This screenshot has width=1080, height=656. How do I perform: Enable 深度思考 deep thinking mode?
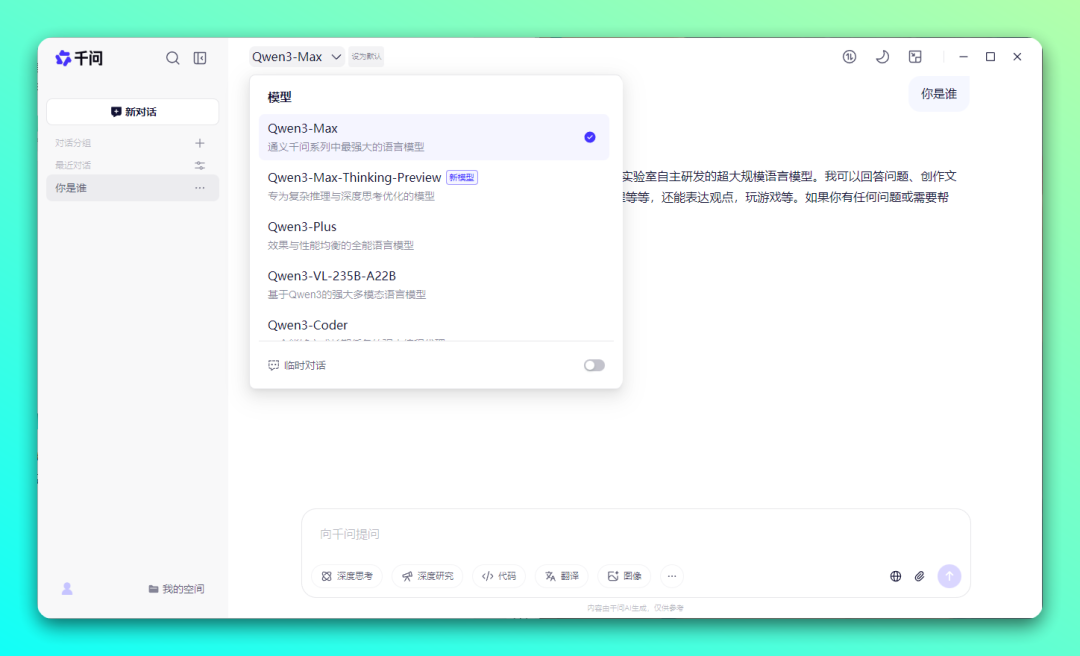[346, 576]
